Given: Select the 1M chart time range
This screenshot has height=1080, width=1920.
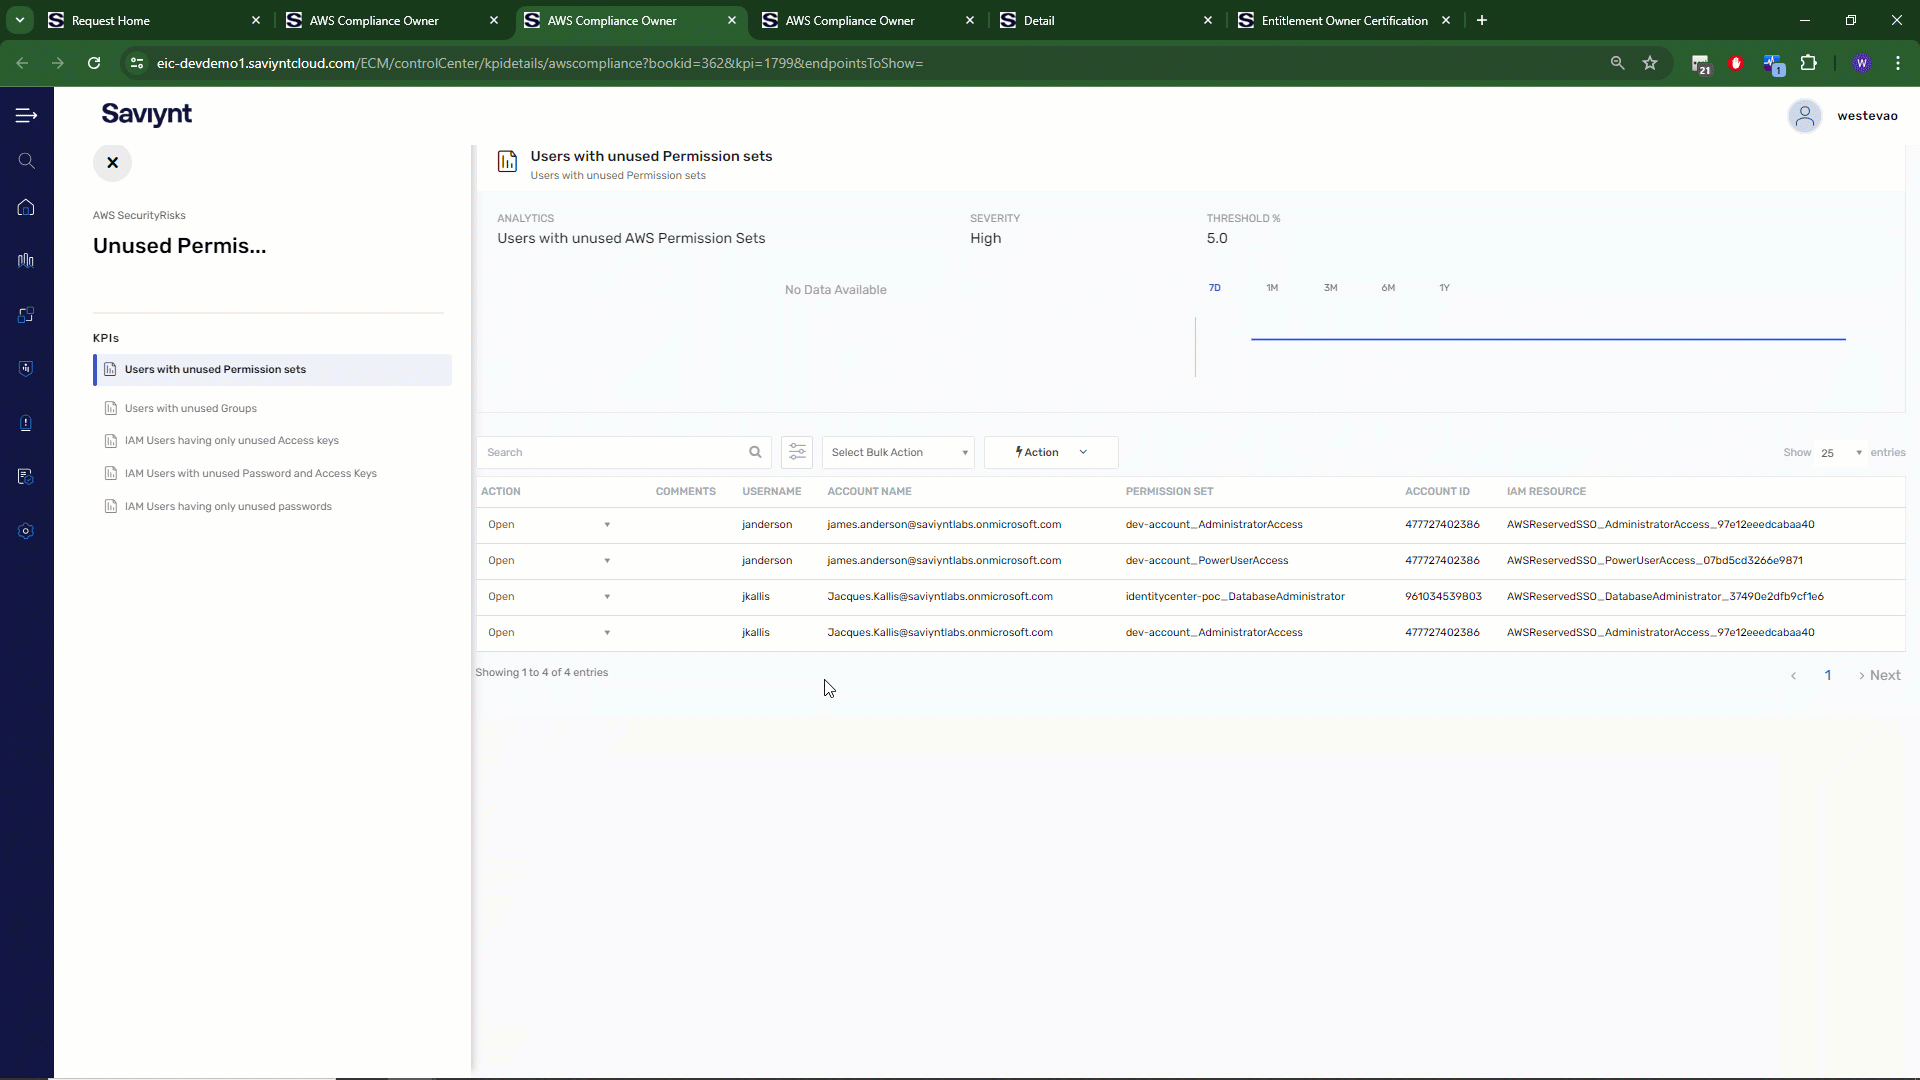Looking at the screenshot, I should tap(1272, 288).
